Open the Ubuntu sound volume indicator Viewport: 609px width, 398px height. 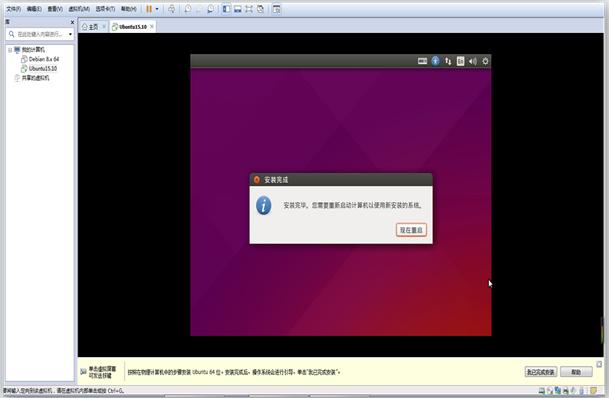tap(473, 61)
